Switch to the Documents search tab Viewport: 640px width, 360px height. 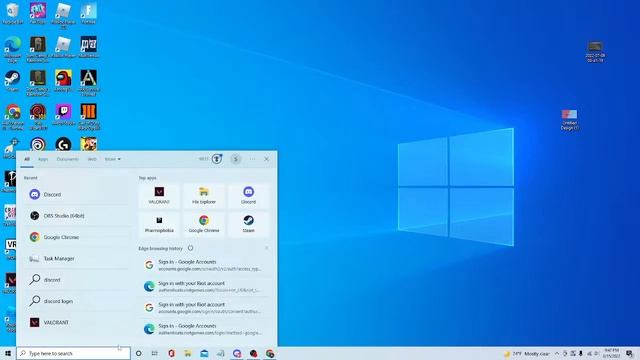pos(67,159)
